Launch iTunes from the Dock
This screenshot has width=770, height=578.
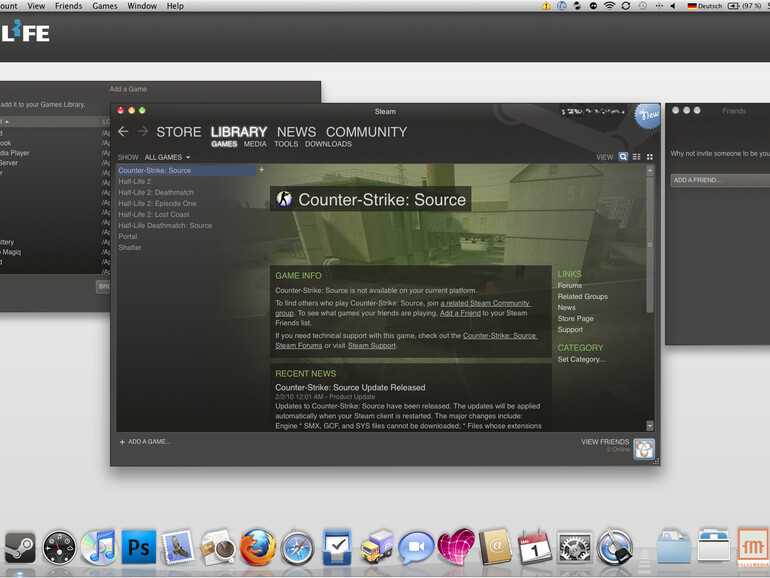coord(99,547)
